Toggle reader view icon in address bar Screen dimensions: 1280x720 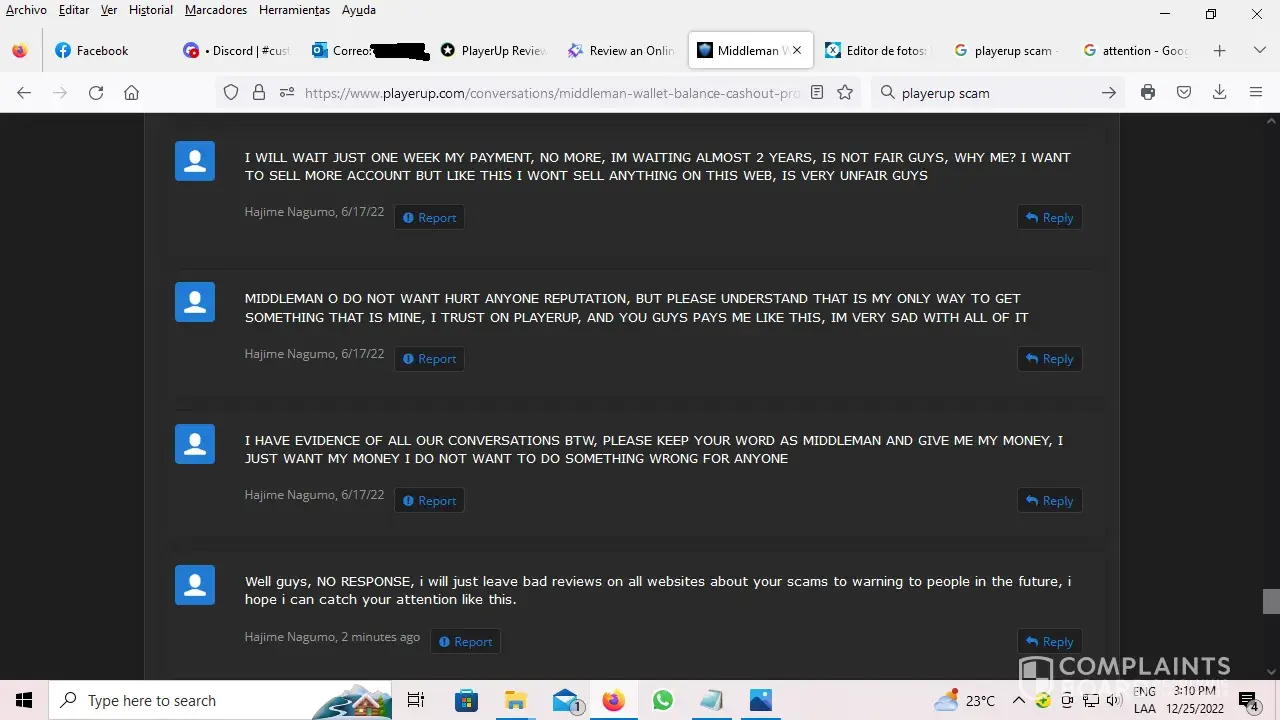(x=817, y=93)
